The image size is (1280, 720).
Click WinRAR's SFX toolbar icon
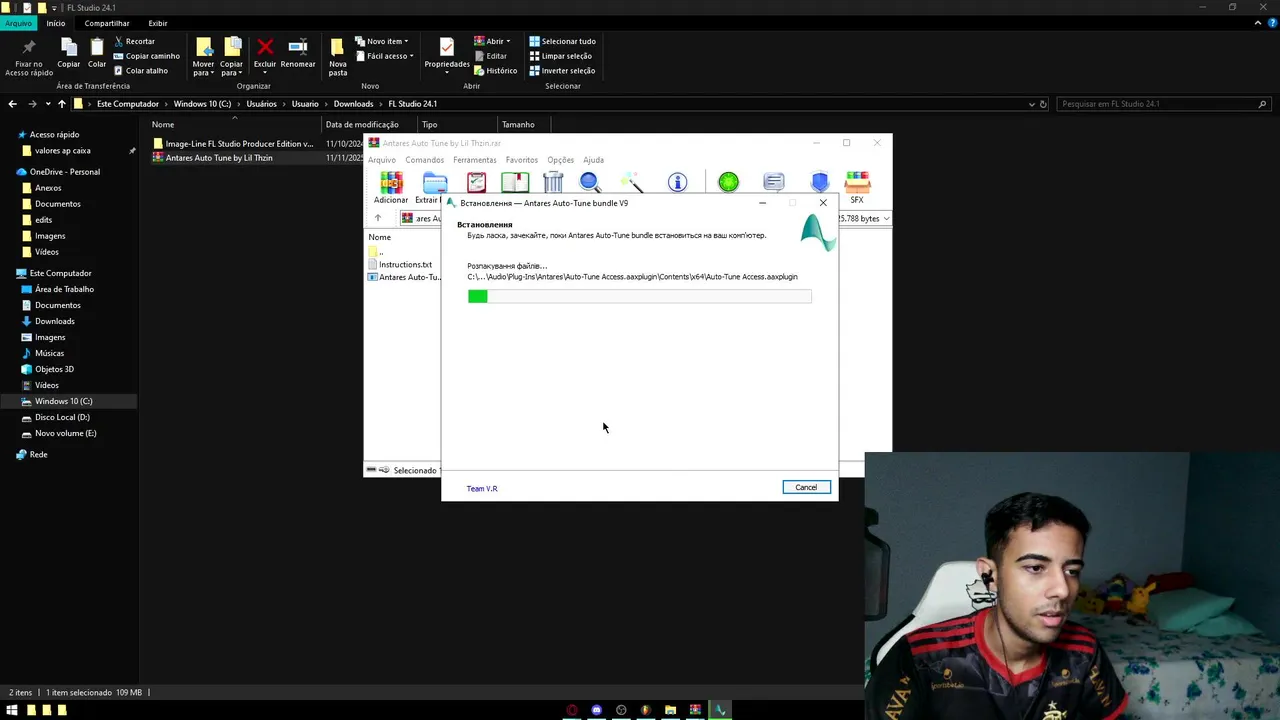(857, 182)
